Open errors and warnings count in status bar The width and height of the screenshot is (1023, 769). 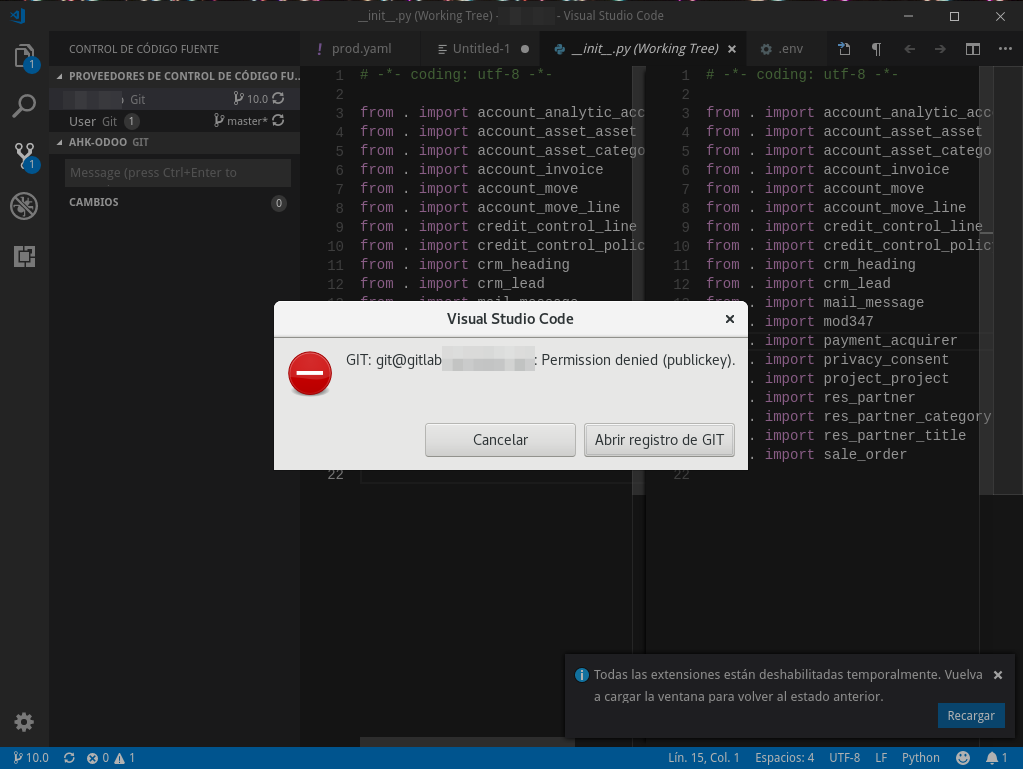coord(110,758)
